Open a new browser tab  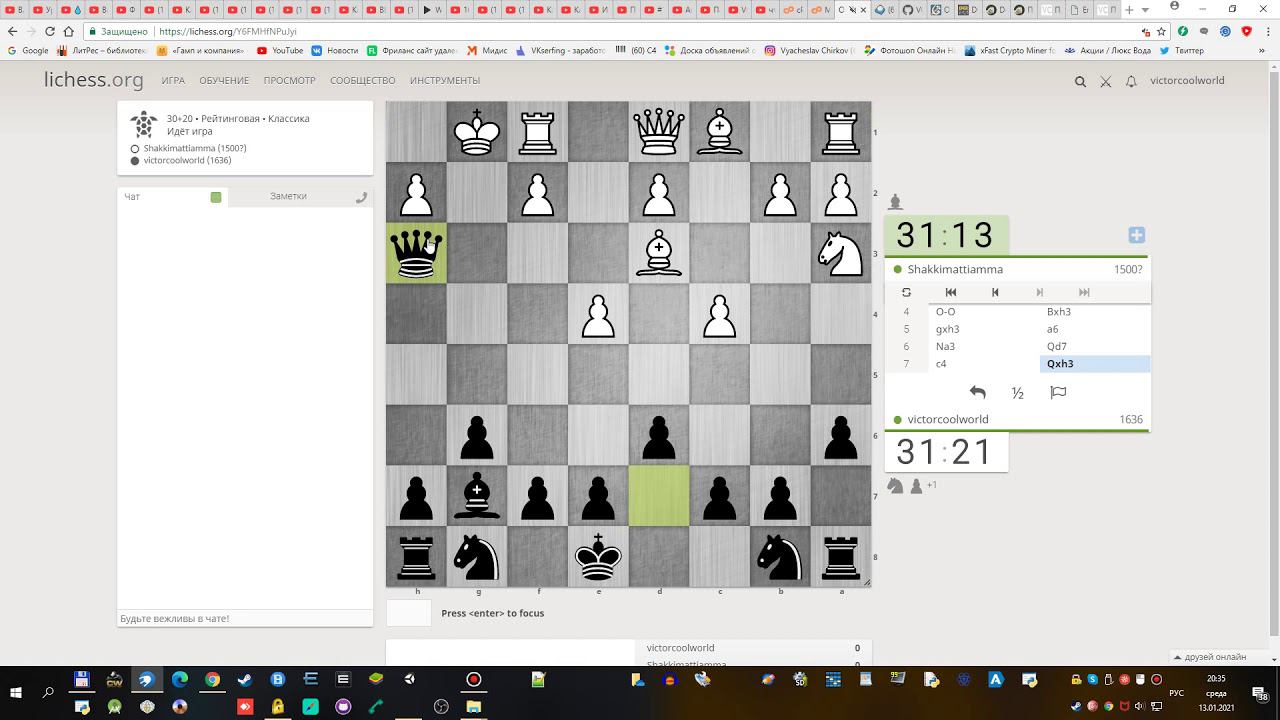coord(1130,10)
